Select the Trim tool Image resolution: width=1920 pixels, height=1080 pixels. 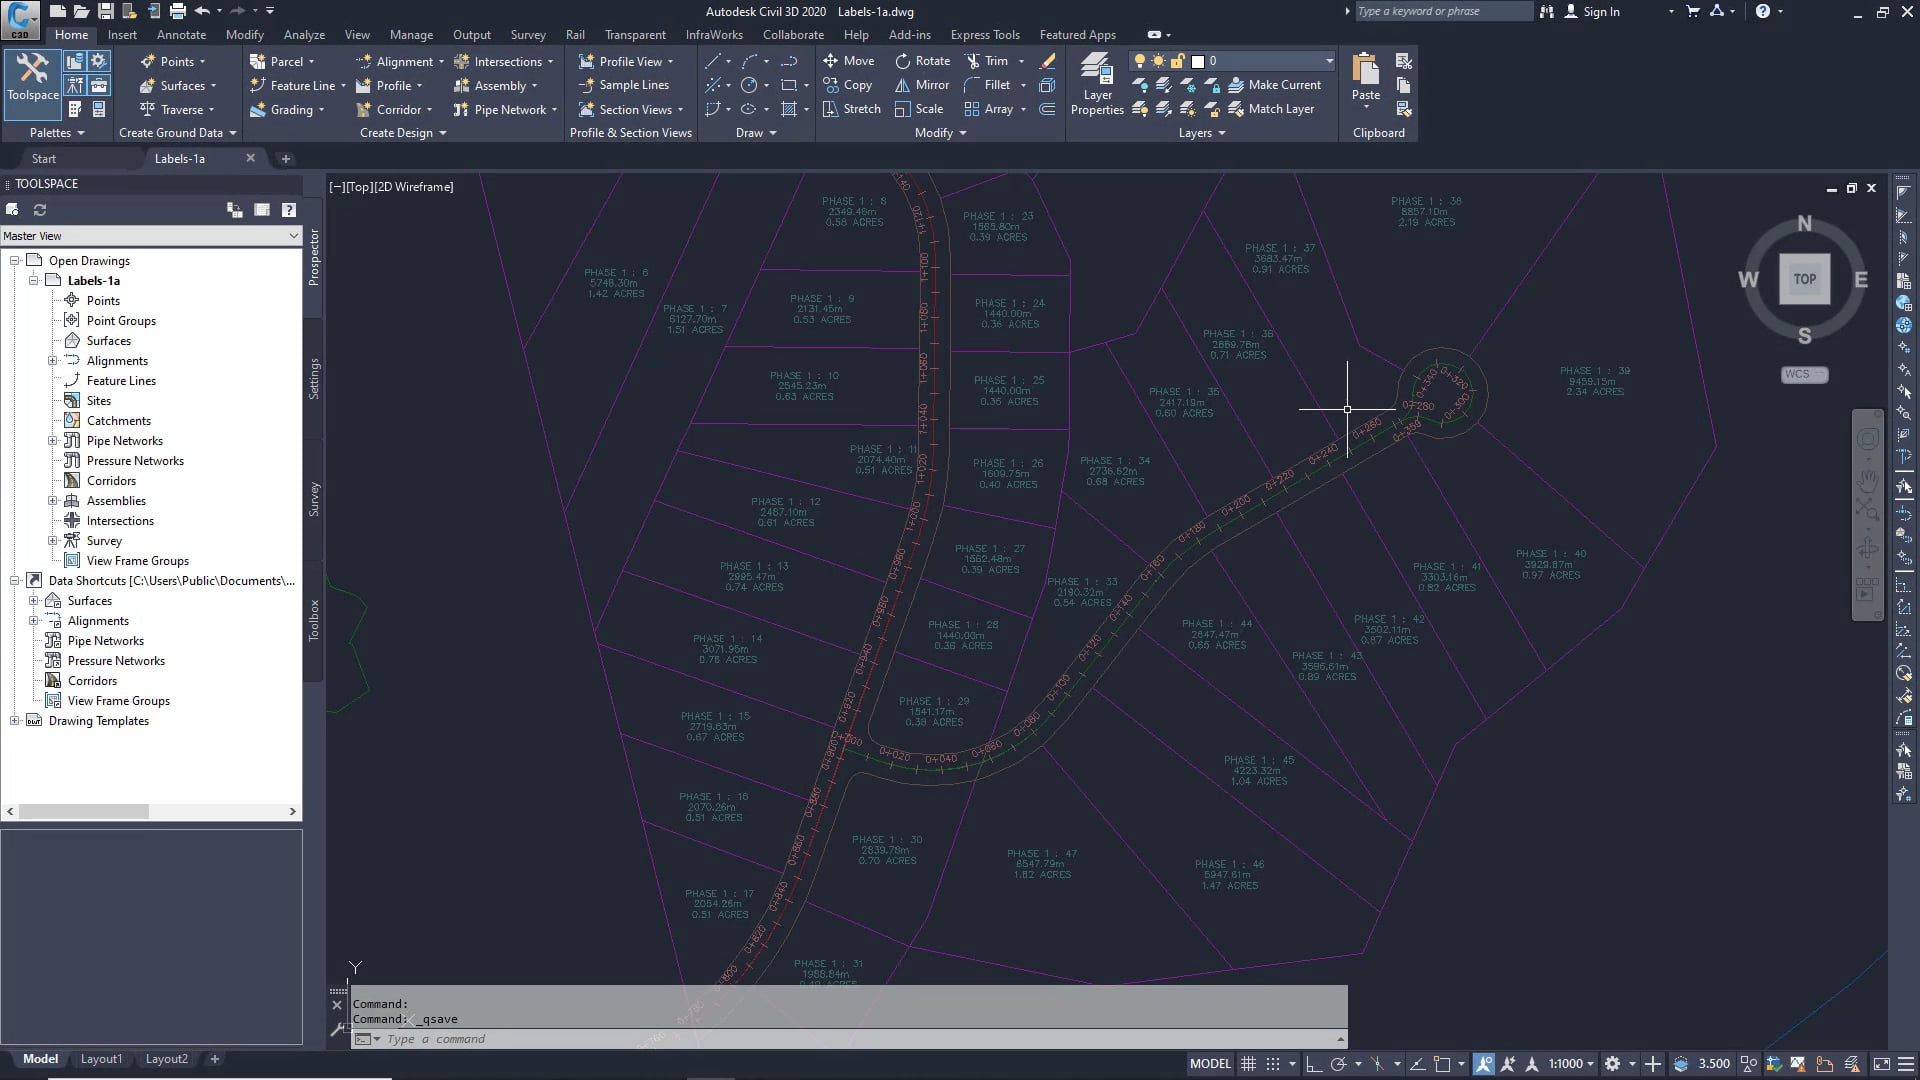point(991,60)
